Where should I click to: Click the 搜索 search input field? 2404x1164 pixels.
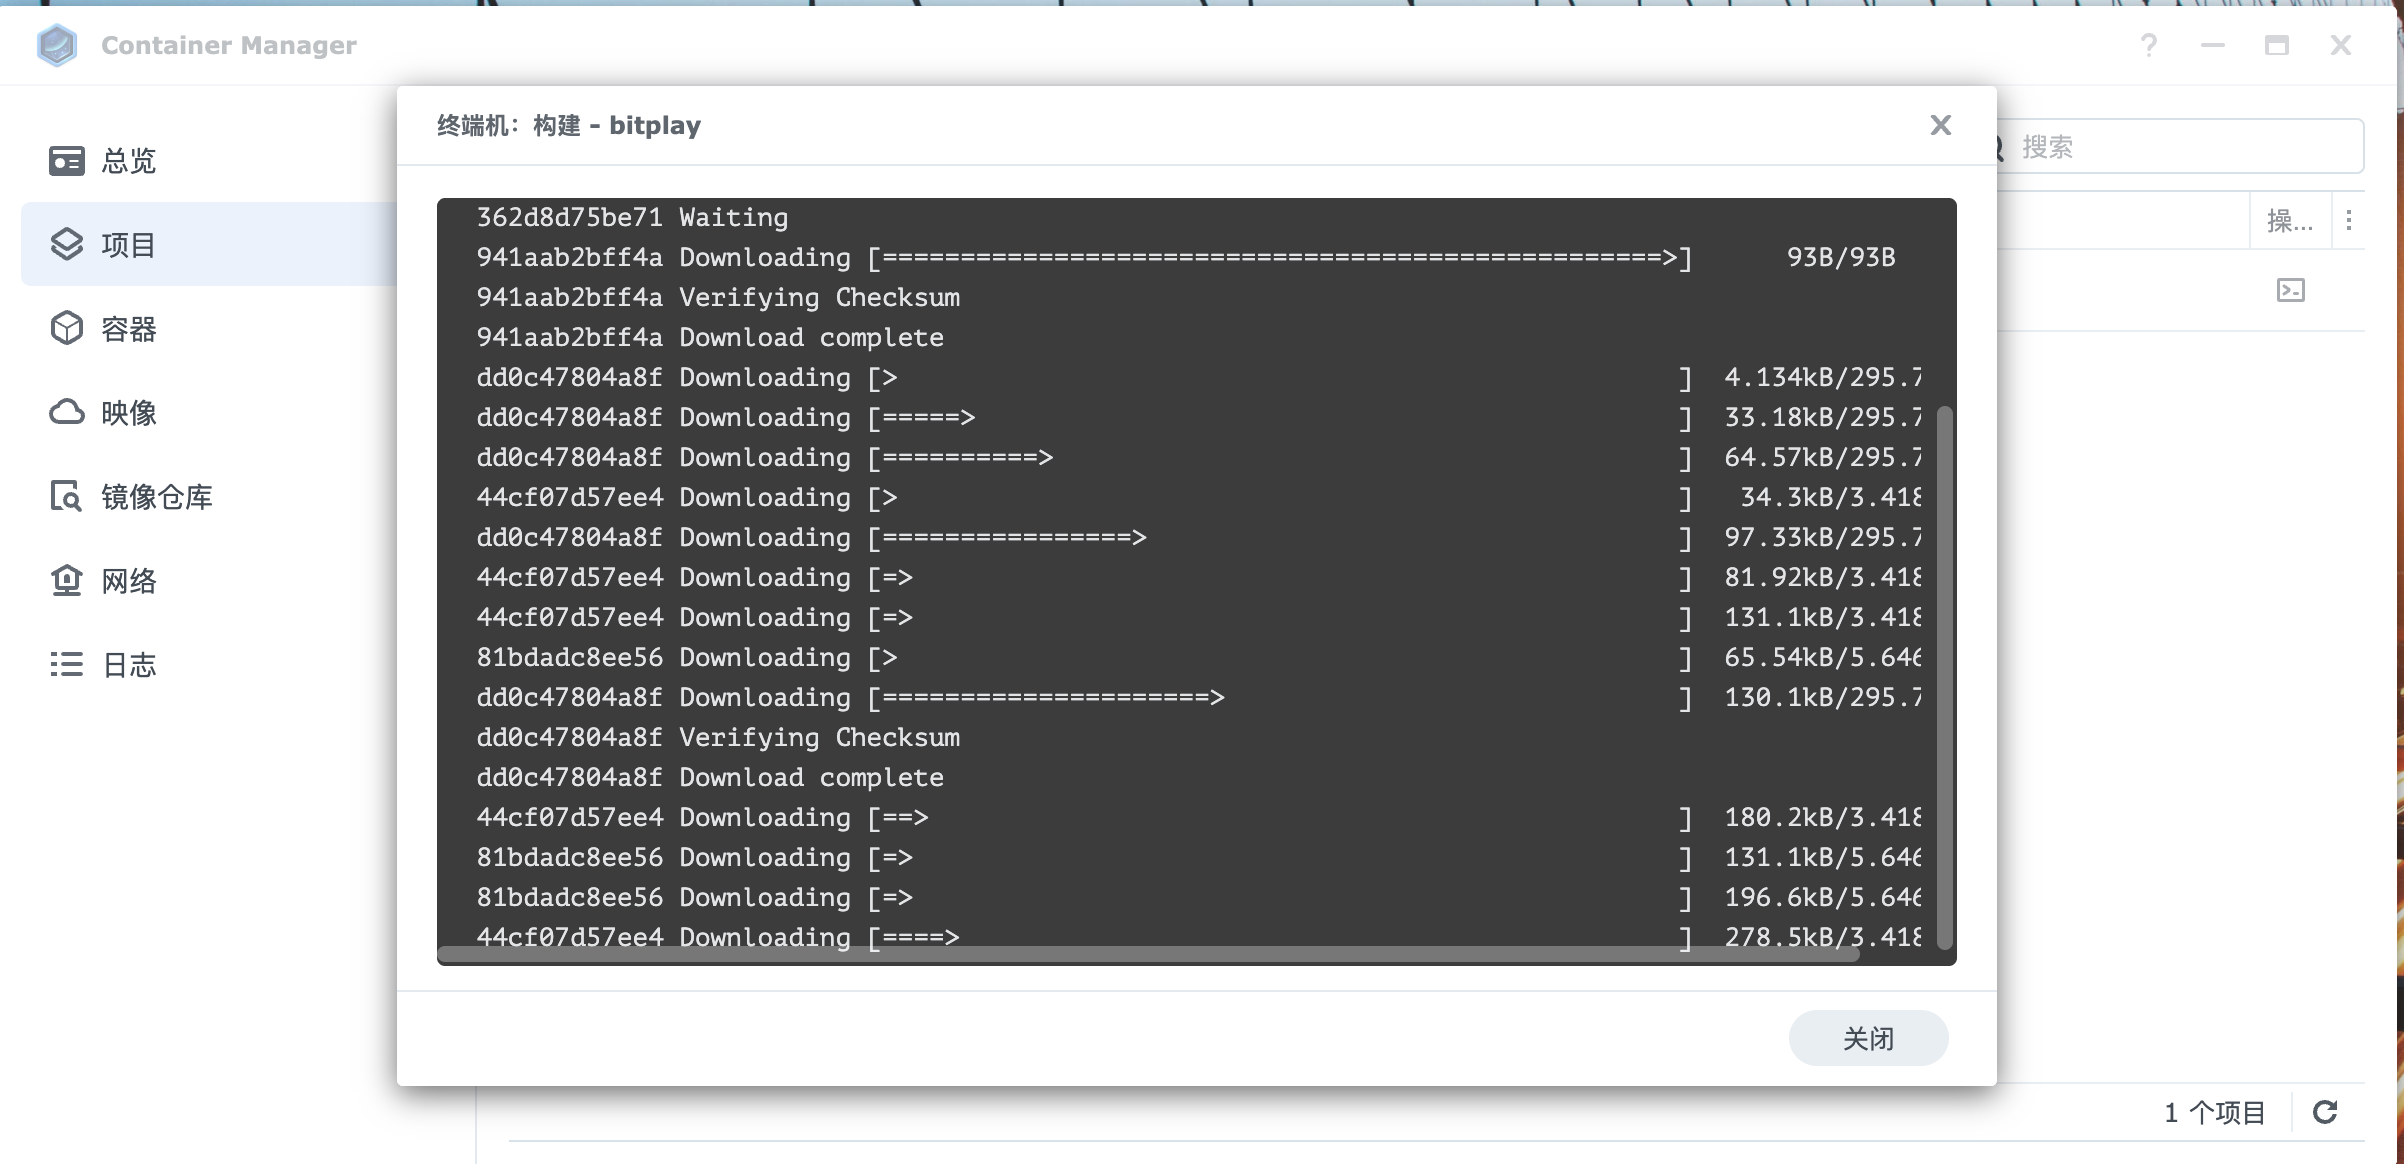click(2180, 147)
